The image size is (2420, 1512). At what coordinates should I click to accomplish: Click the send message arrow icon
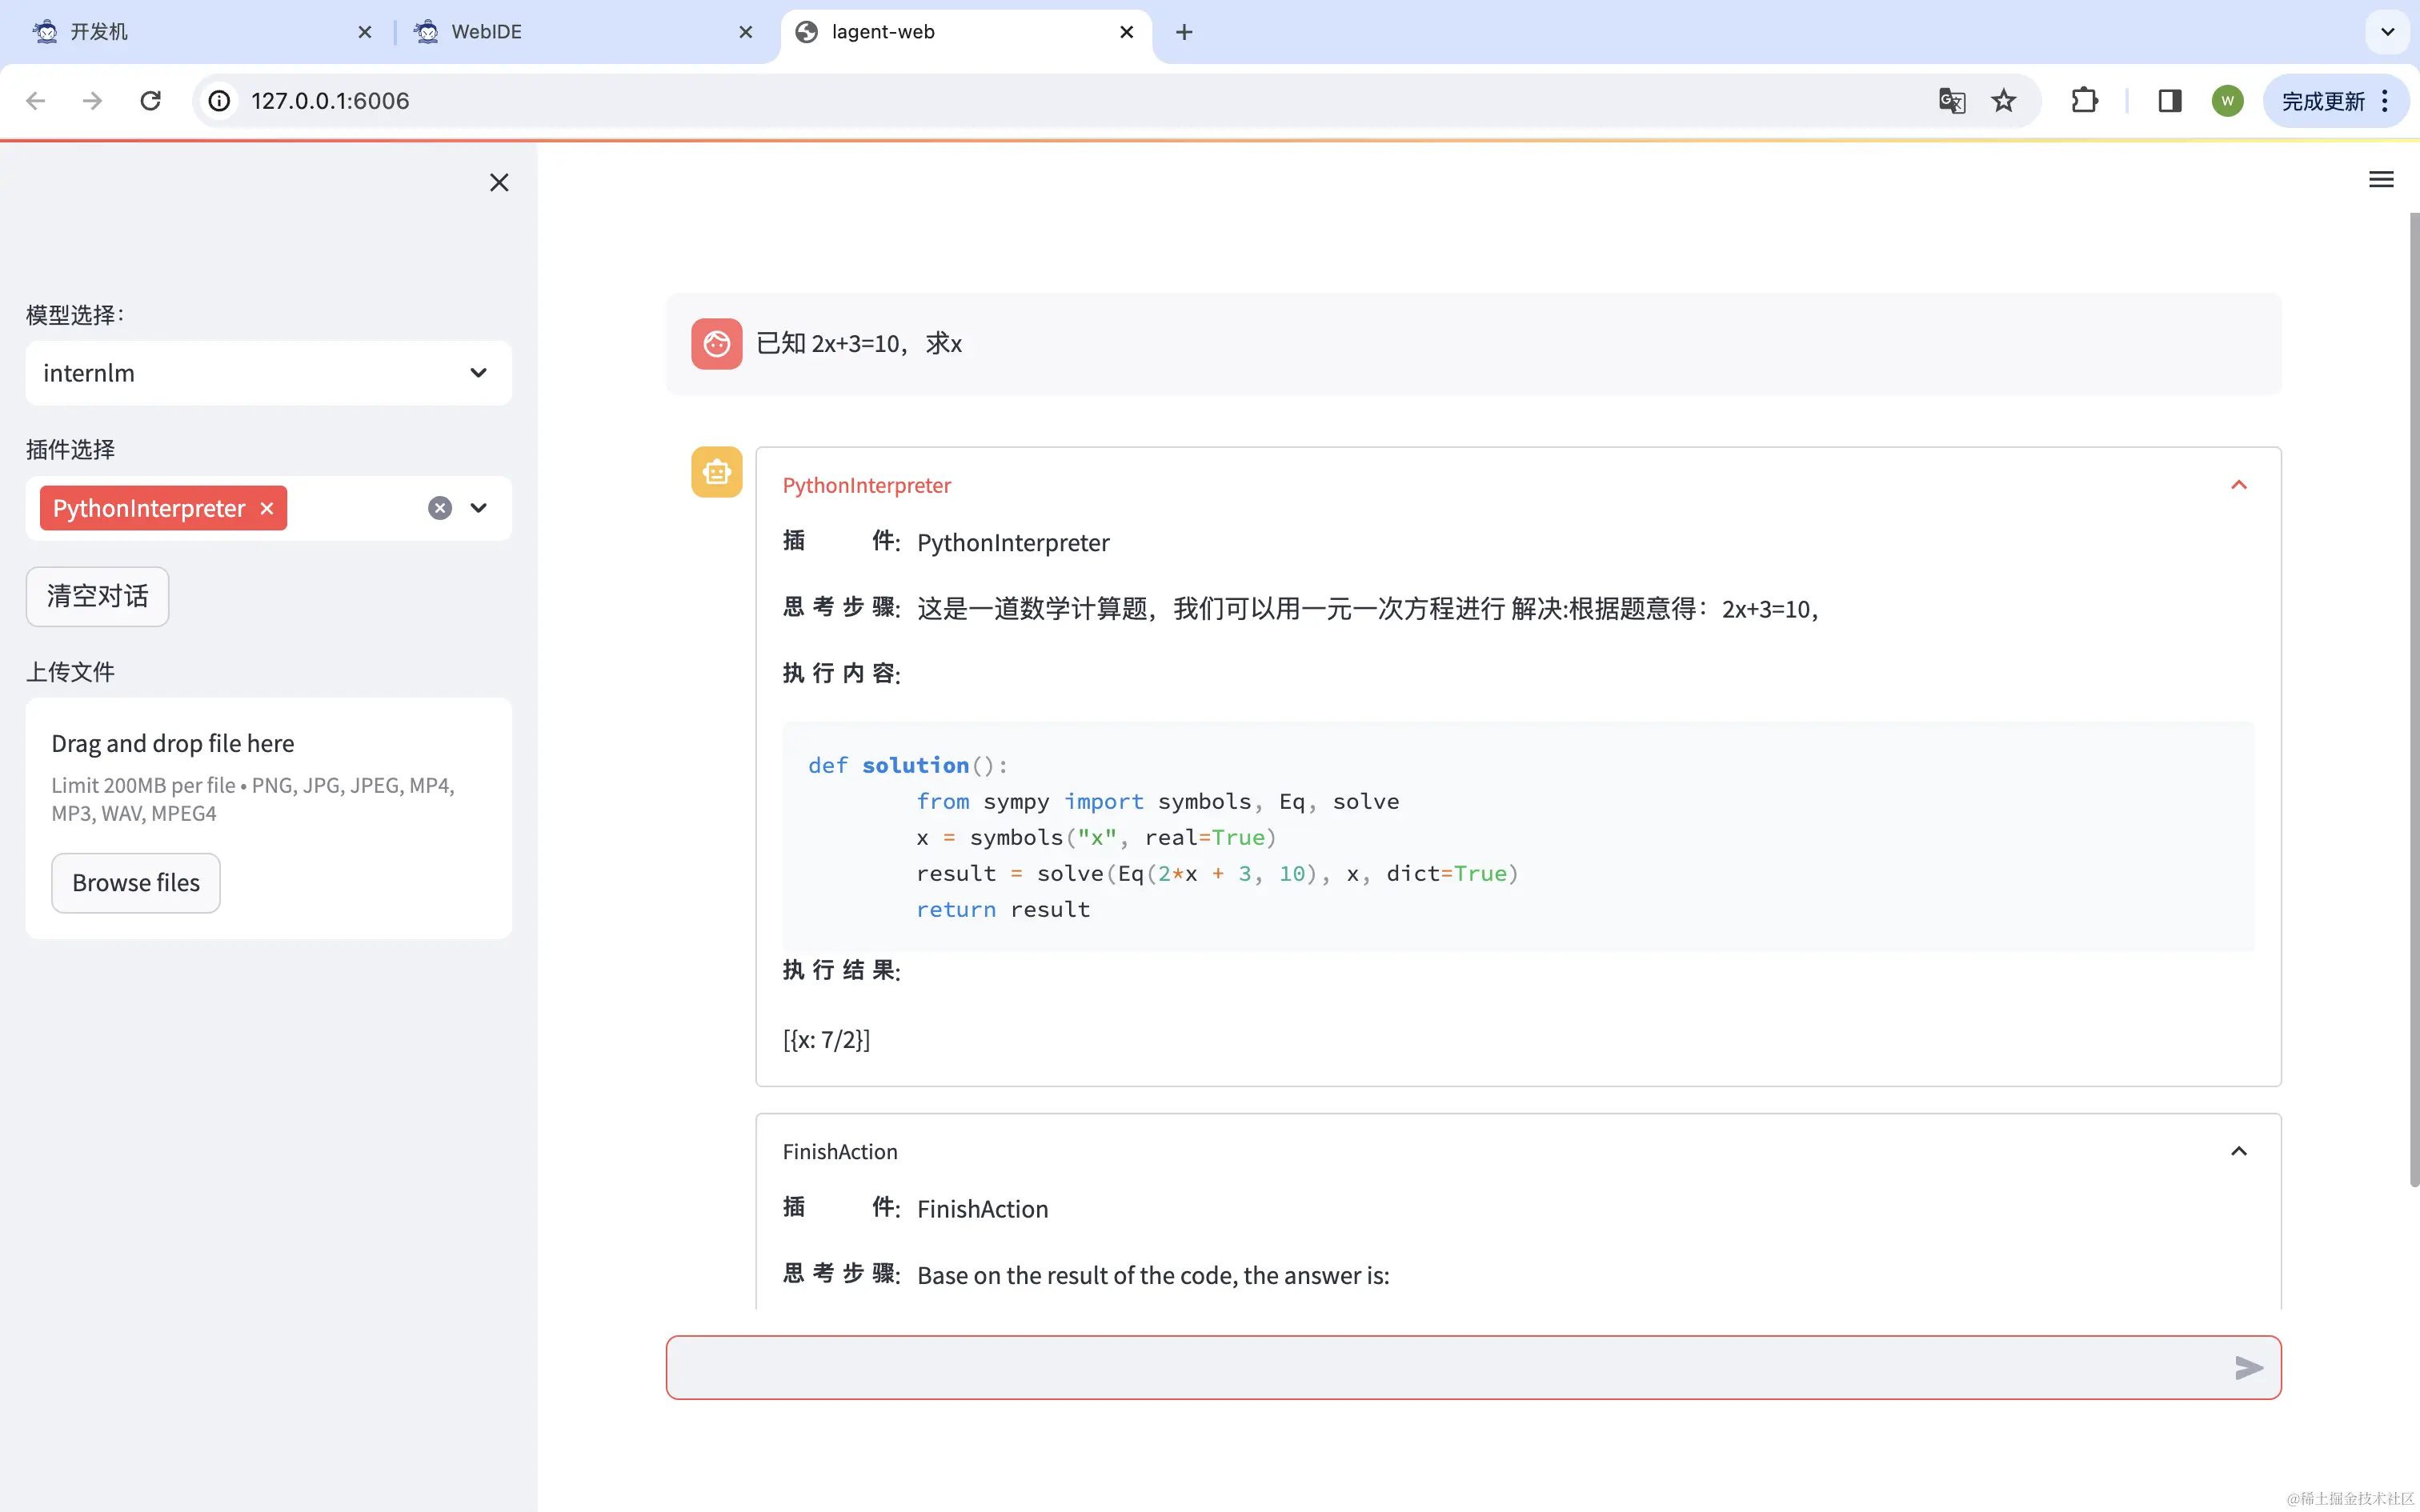click(2248, 1367)
